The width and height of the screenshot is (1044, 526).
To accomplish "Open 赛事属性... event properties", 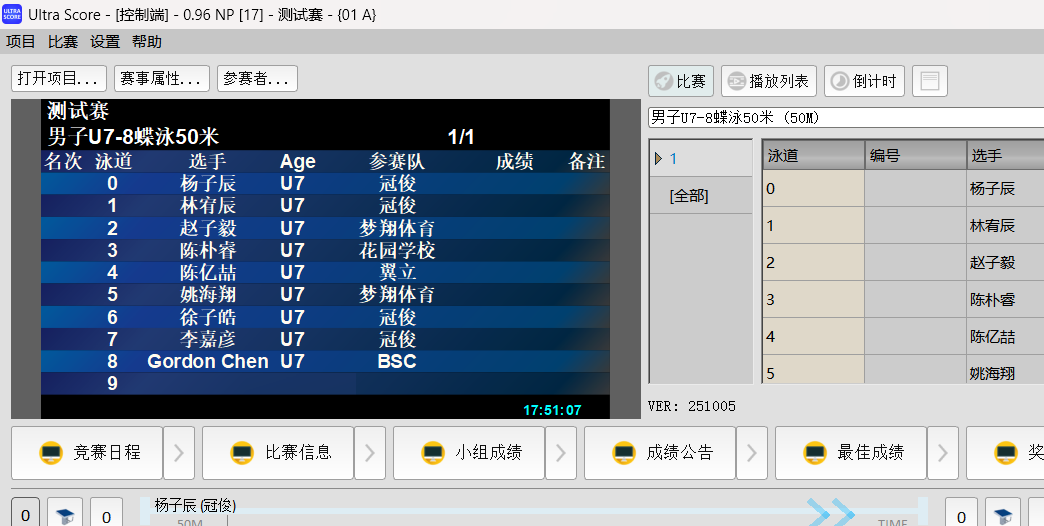I will (x=162, y=78).
